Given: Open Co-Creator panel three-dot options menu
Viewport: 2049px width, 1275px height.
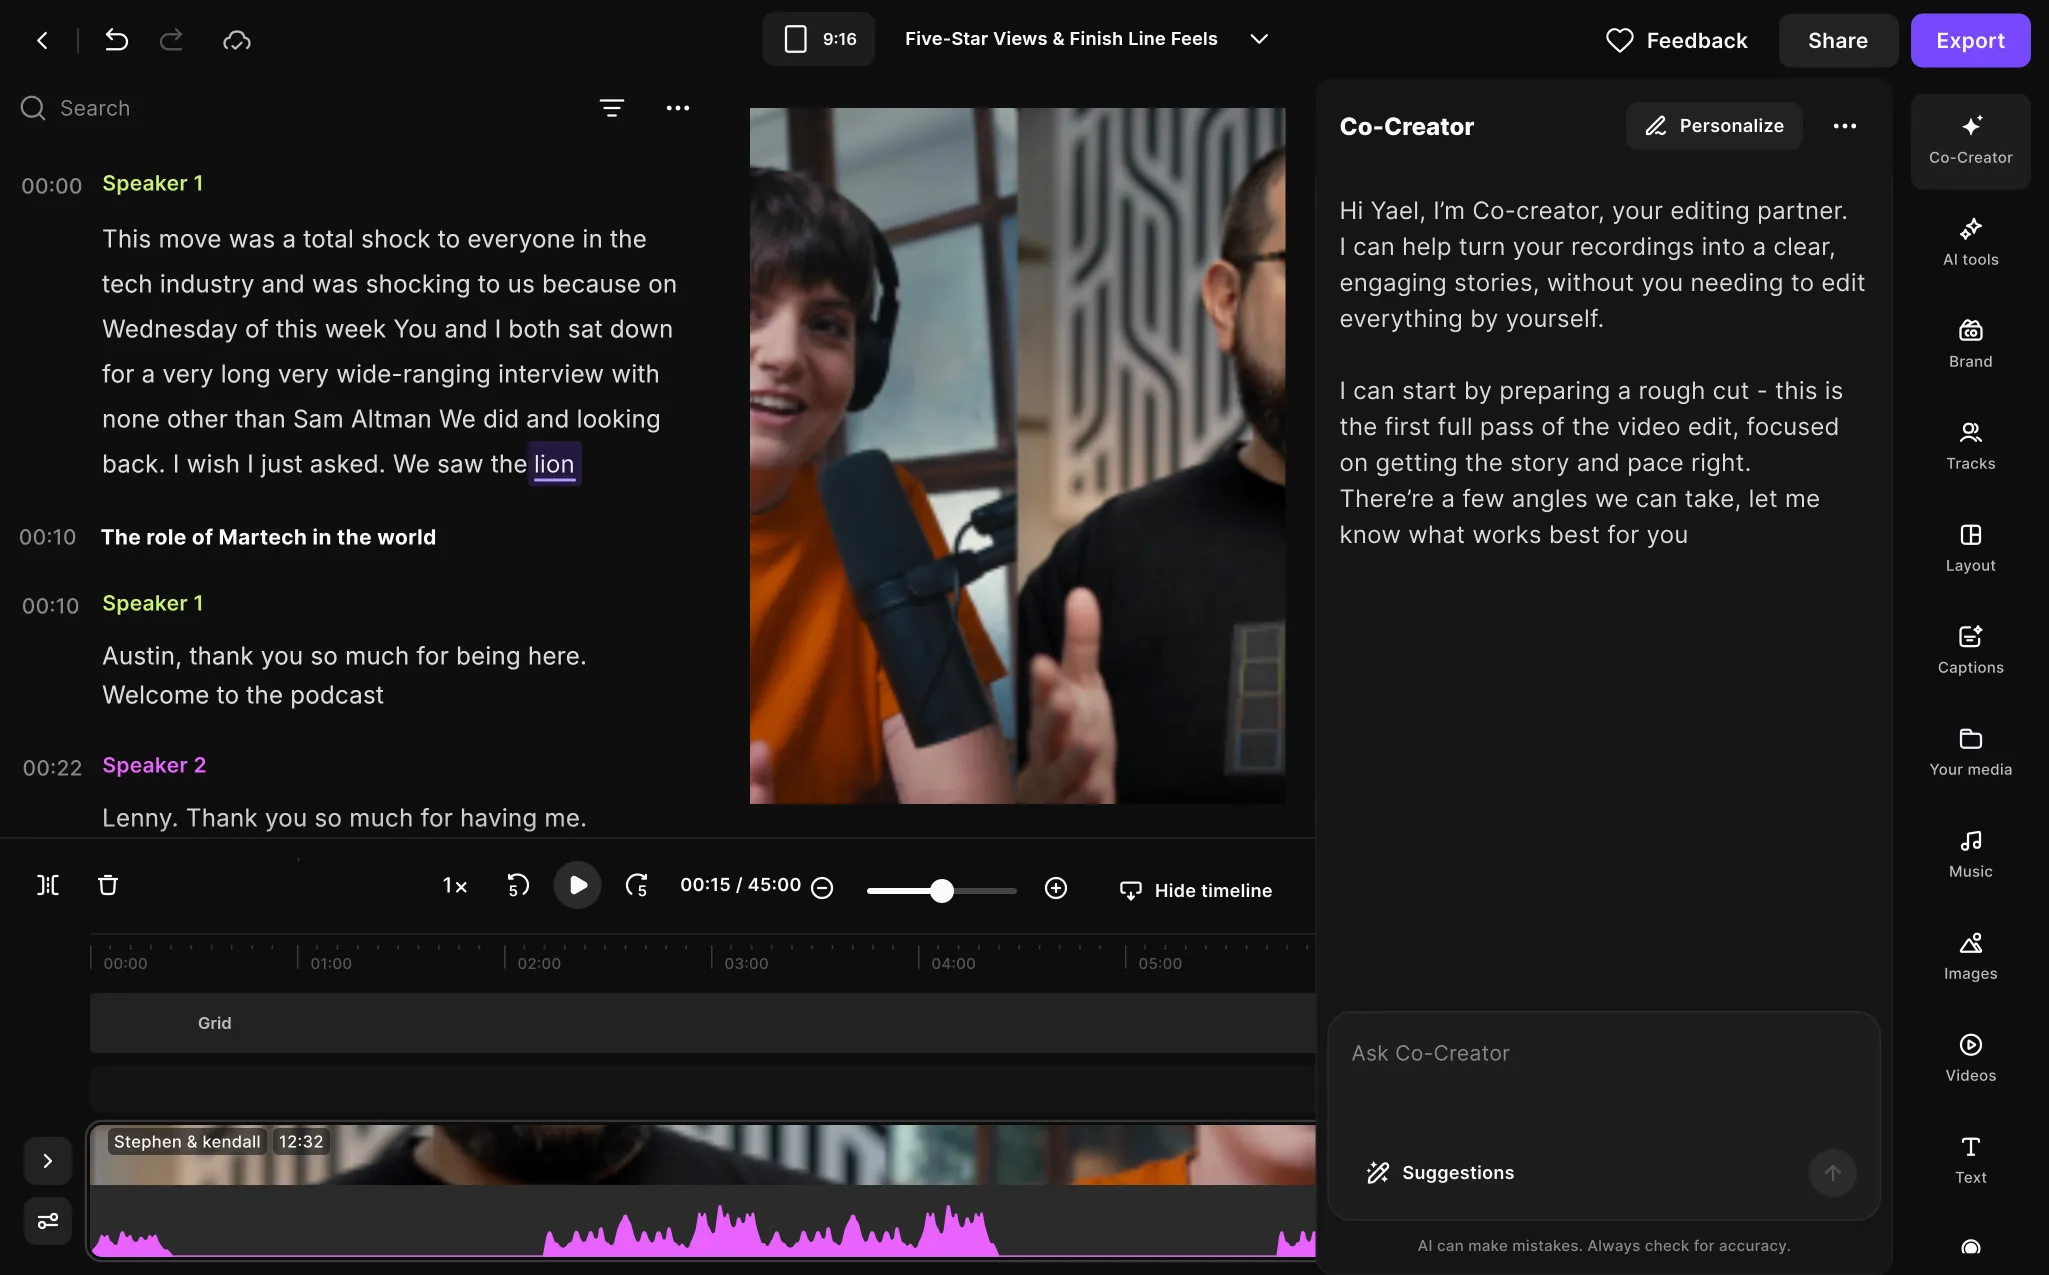Looking at the screenshot, I should (x=1845, y=126).
